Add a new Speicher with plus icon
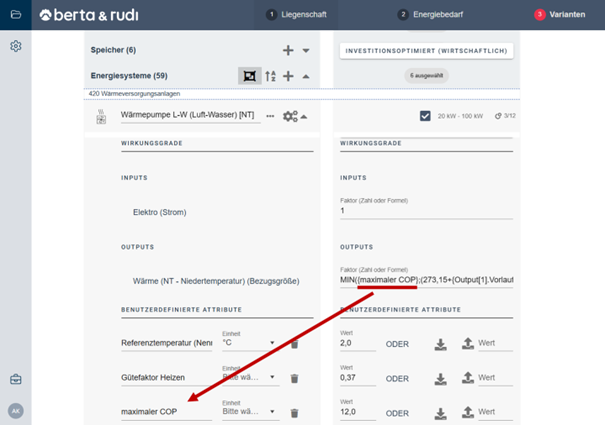 pyautogui.click(x=288, y=50)
